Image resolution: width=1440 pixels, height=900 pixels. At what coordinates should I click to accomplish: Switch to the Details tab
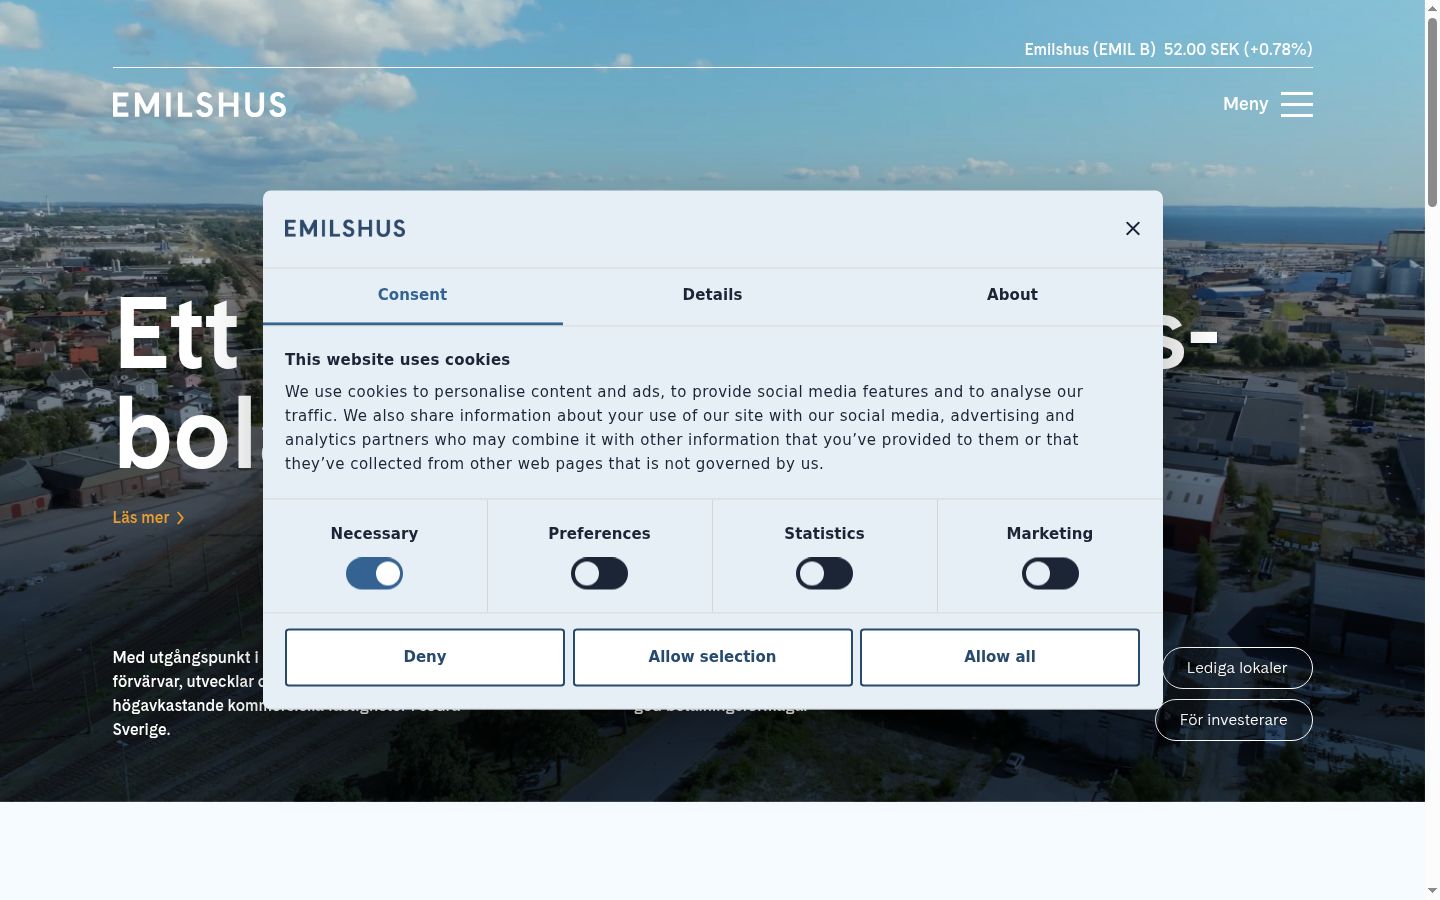click(x=712, y=295)
